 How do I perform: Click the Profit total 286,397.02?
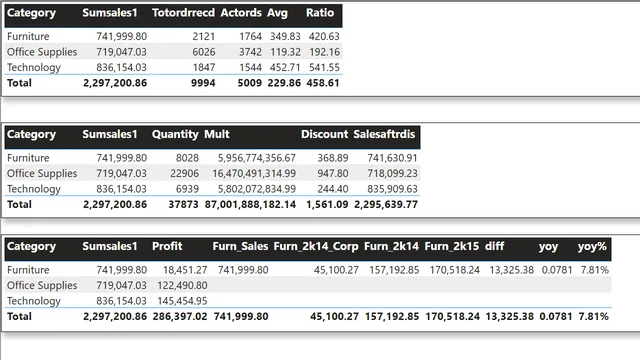coord(180,316)
